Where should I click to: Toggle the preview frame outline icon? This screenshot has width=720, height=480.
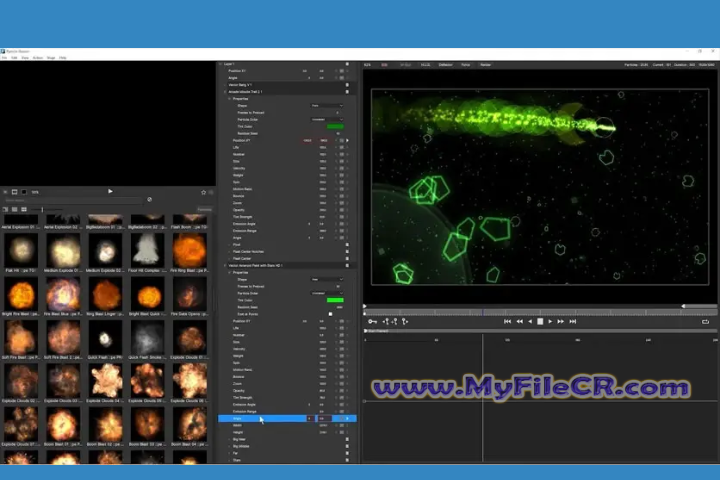[14, 192]
